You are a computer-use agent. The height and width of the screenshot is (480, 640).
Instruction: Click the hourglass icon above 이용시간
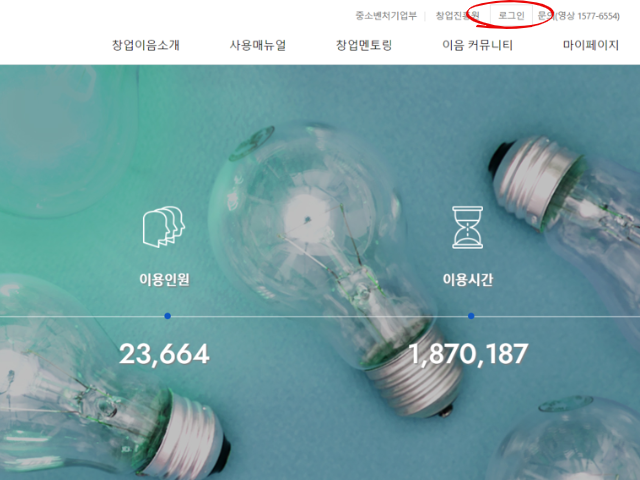[x=468, y=227]
